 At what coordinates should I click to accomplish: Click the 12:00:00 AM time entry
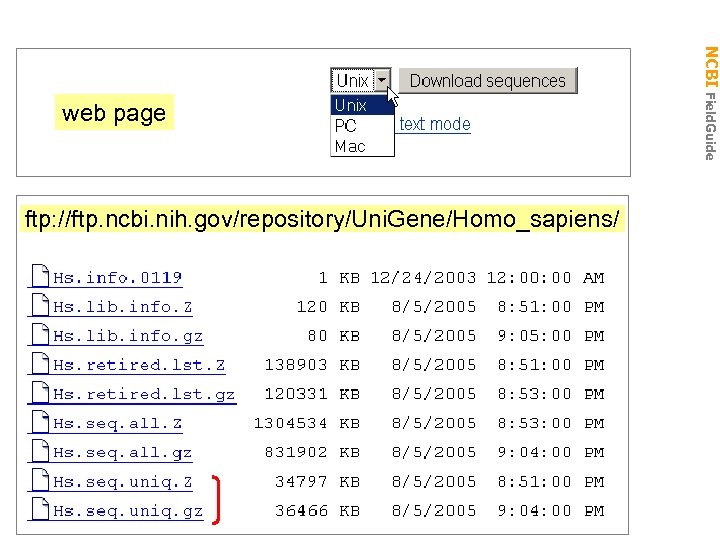[x=546, y=277]
